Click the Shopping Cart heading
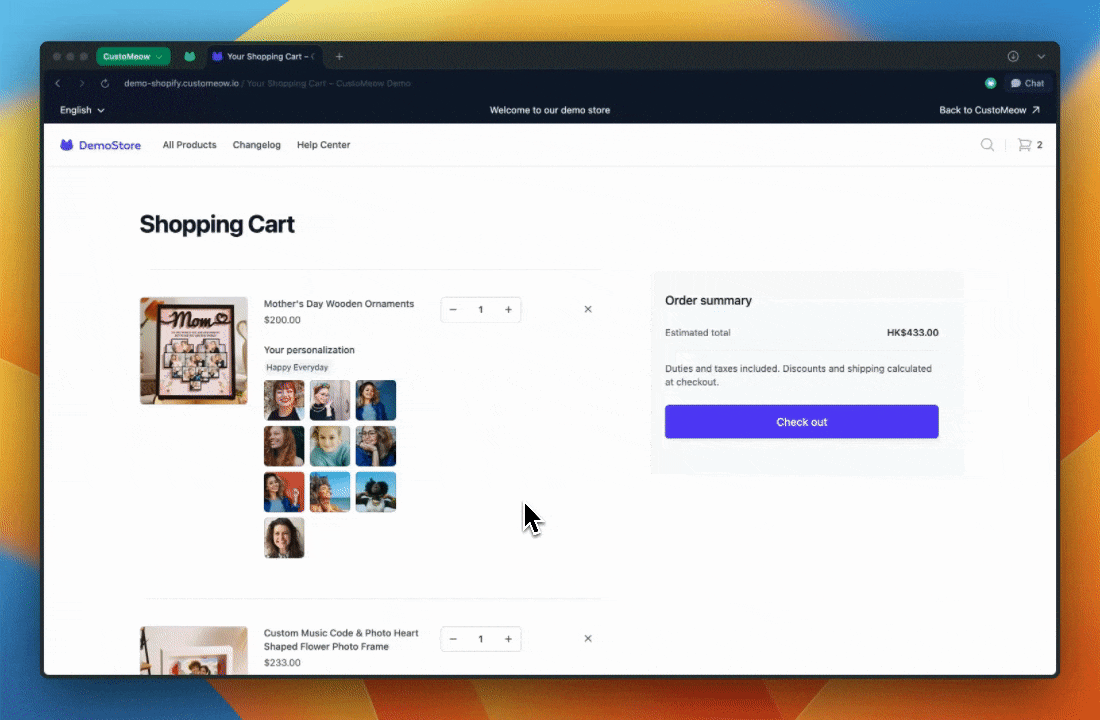This screenshot has height=720, width=1100. (x=217, y=225)
